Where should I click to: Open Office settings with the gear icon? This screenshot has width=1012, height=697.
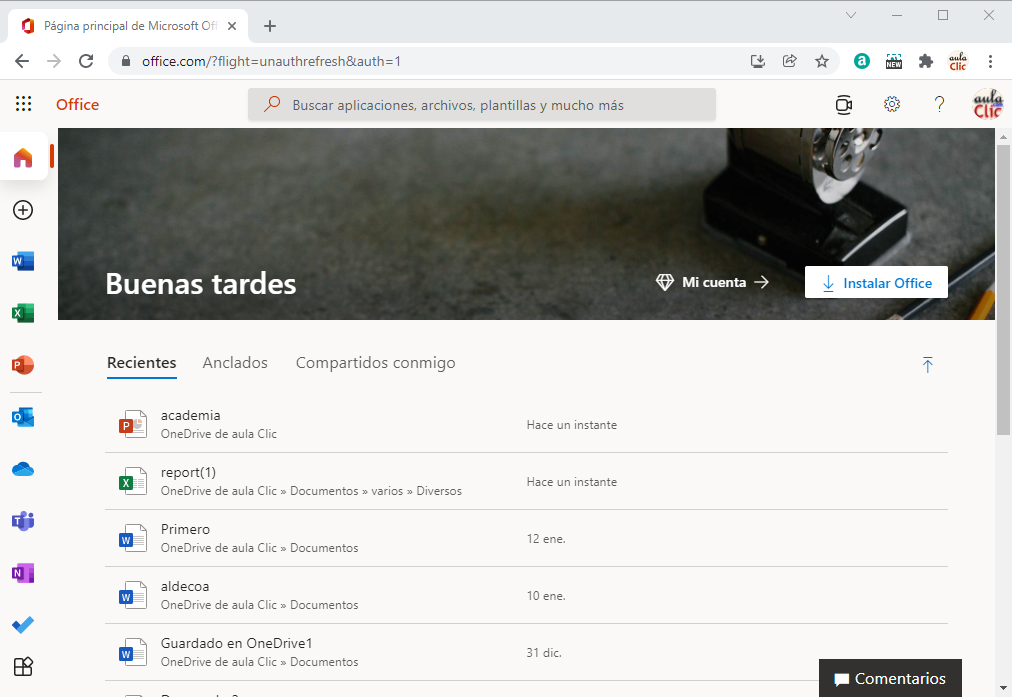[892, 104]
